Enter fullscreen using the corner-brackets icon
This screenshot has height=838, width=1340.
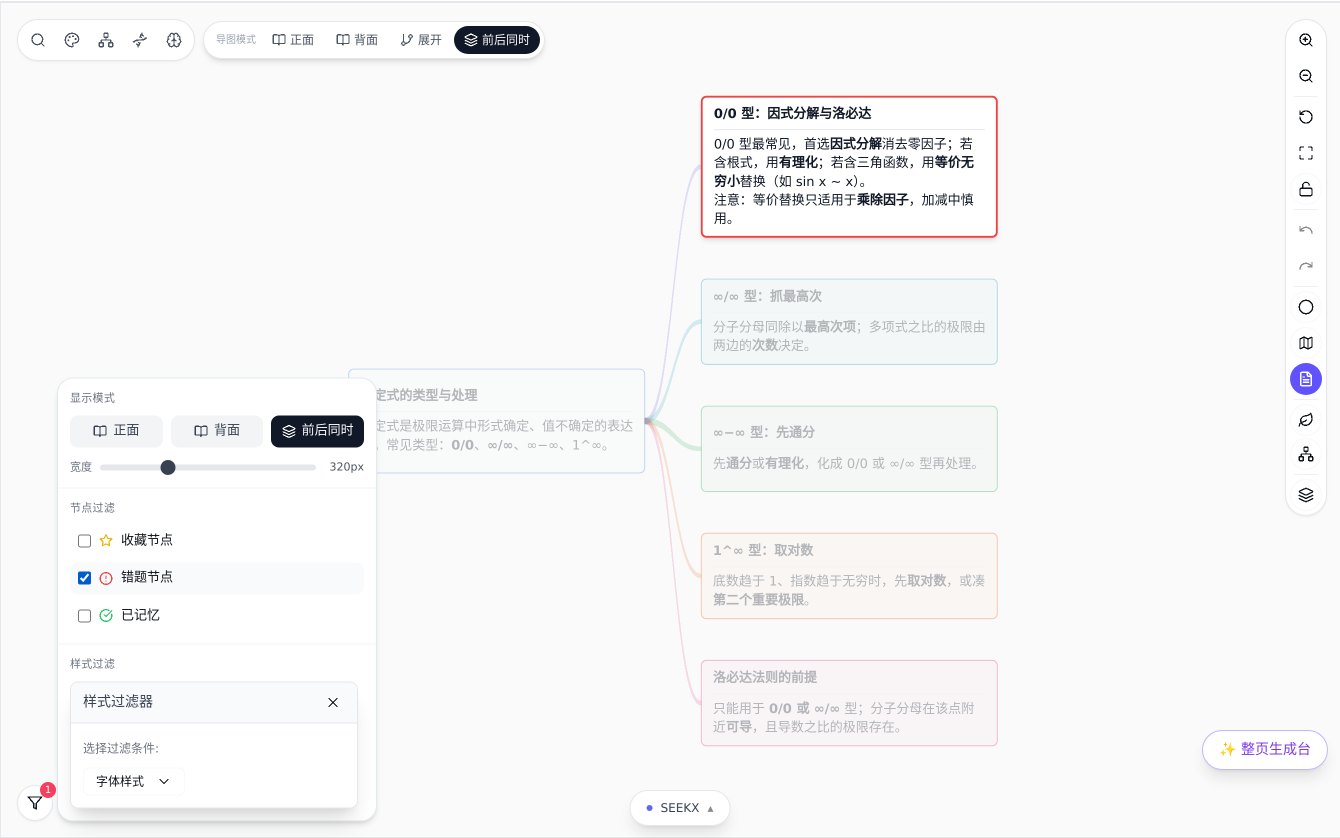click(1306, 153)
